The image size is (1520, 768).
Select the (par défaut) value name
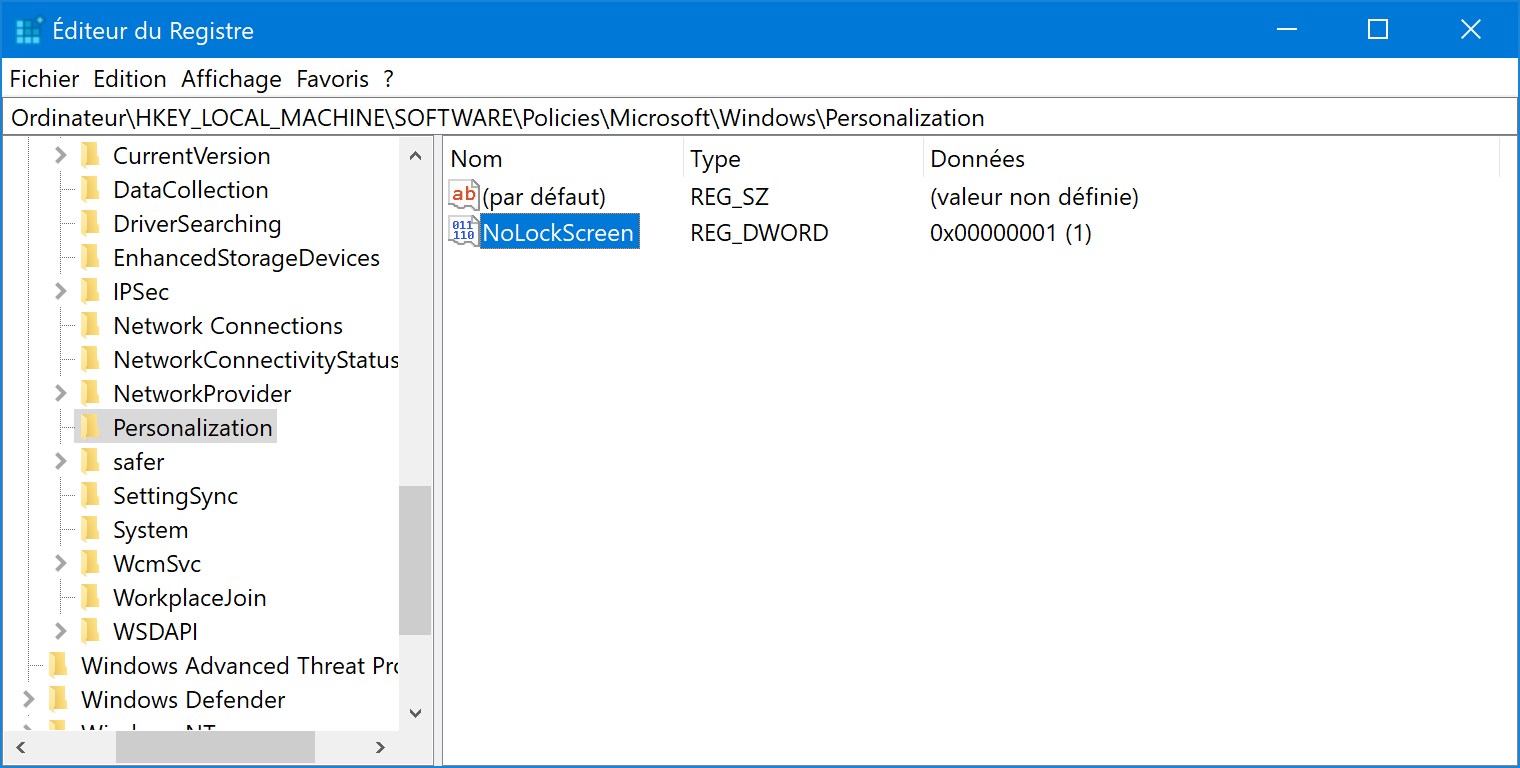[544, 197]
